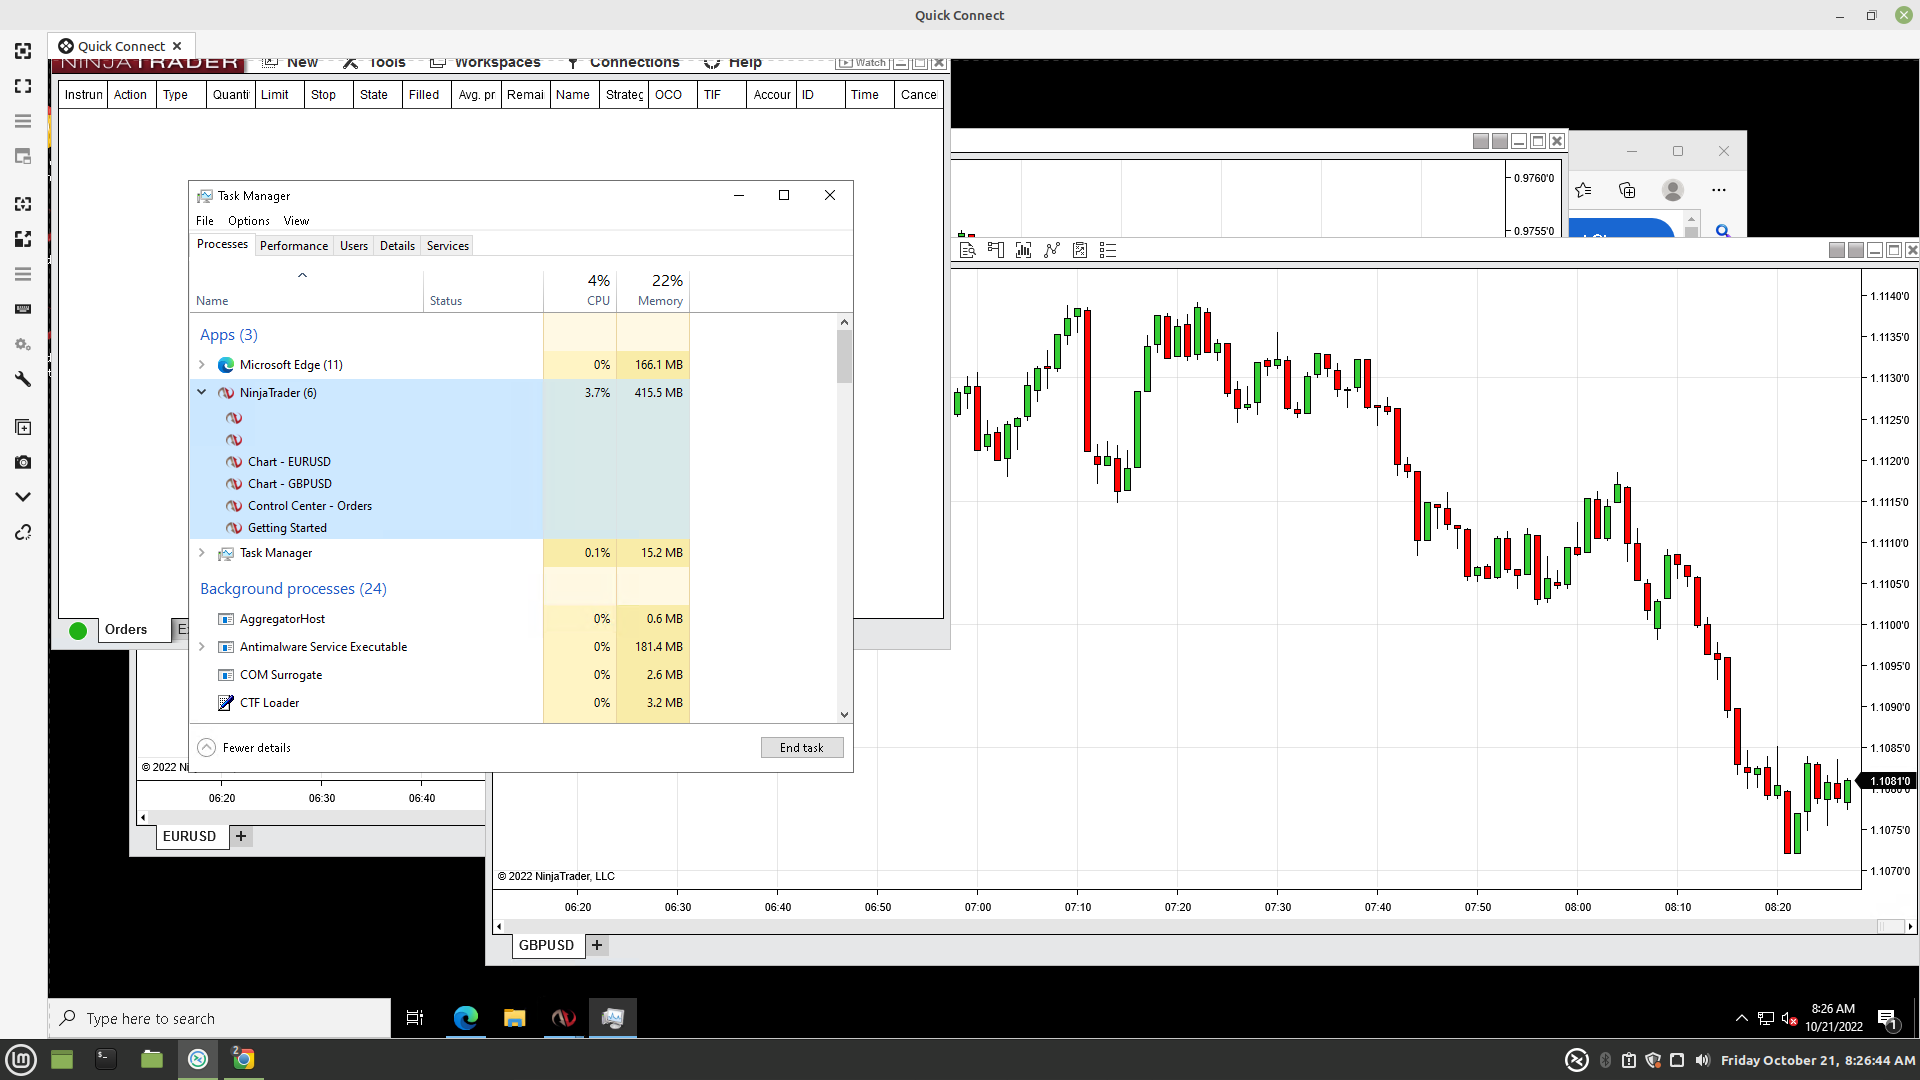The image size is (1920, 1080).
Task: Click the Edge Collections icon
Action: tap(1627, 190)
